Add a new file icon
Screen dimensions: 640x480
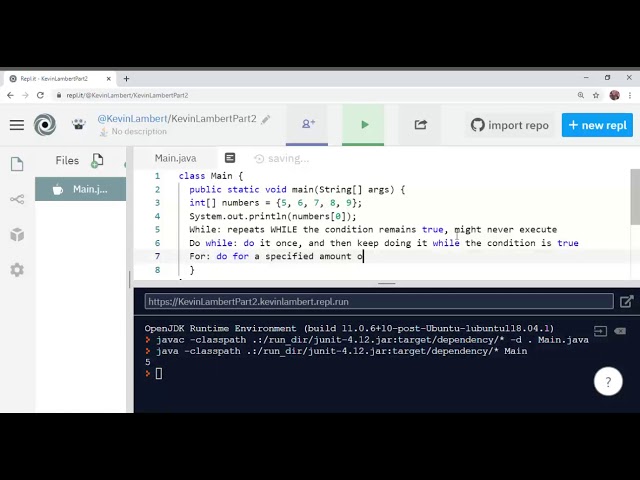coord(97,160)
